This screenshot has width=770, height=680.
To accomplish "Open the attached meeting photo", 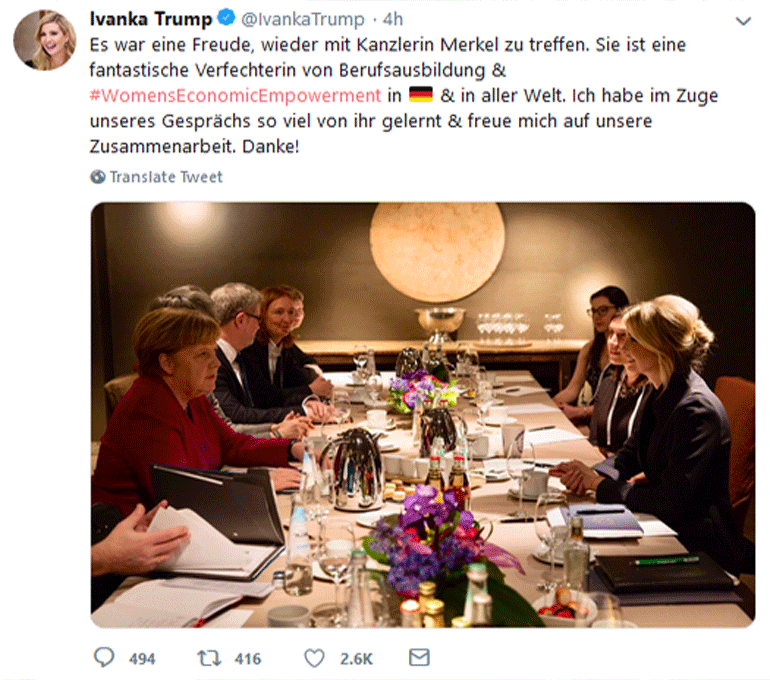I will [423, 414].
